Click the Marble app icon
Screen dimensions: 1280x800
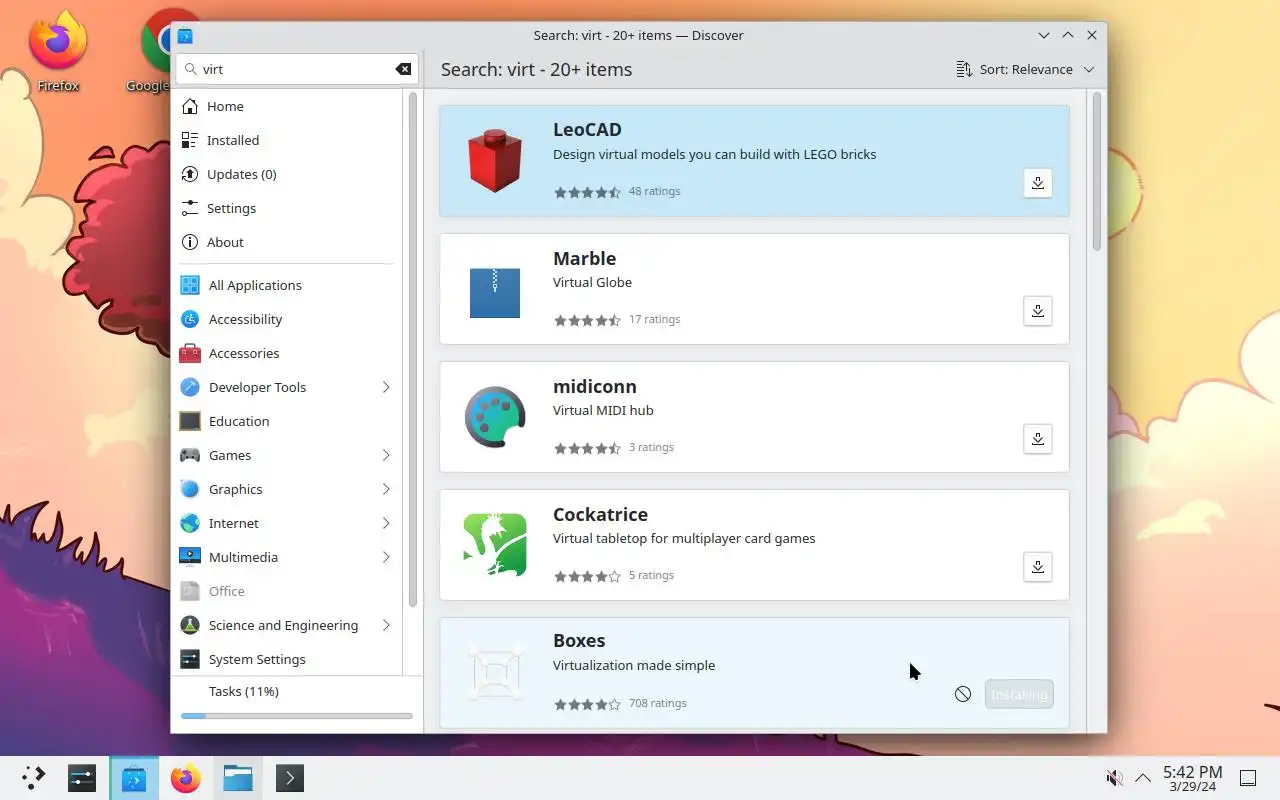[x=495, y=293]
